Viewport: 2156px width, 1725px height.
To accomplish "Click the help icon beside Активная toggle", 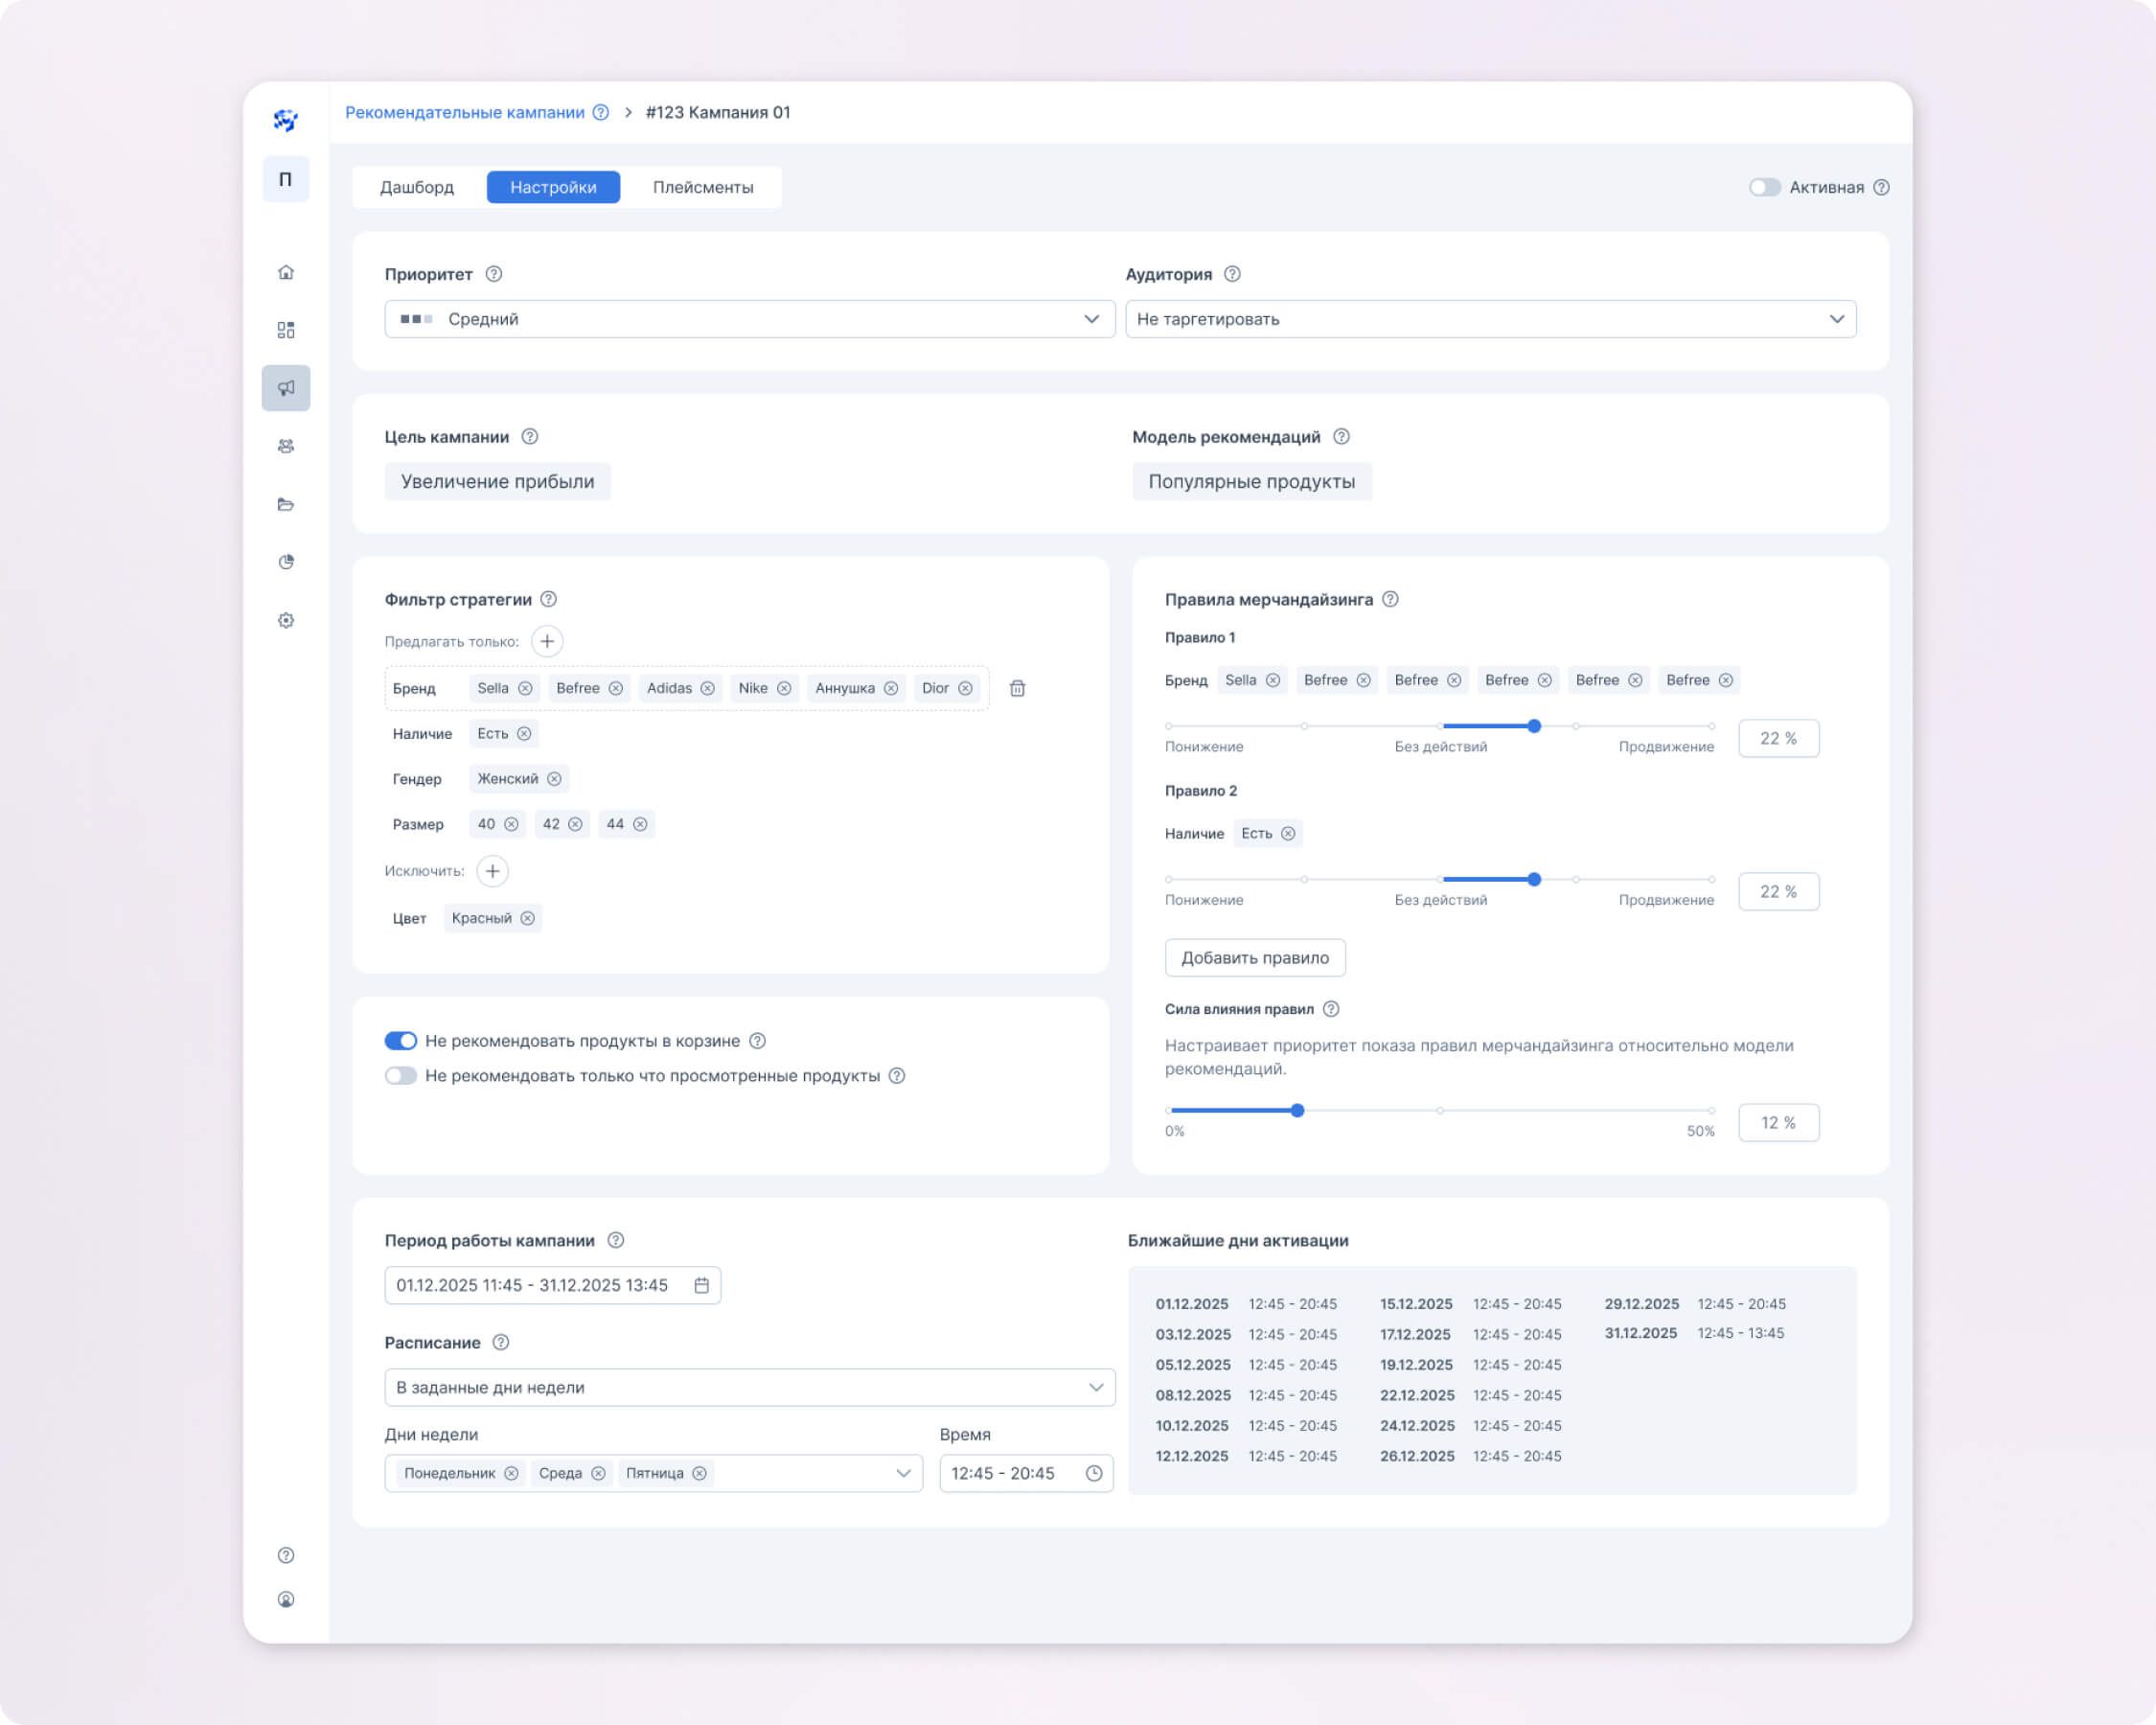I will [x=1882, y=187].
